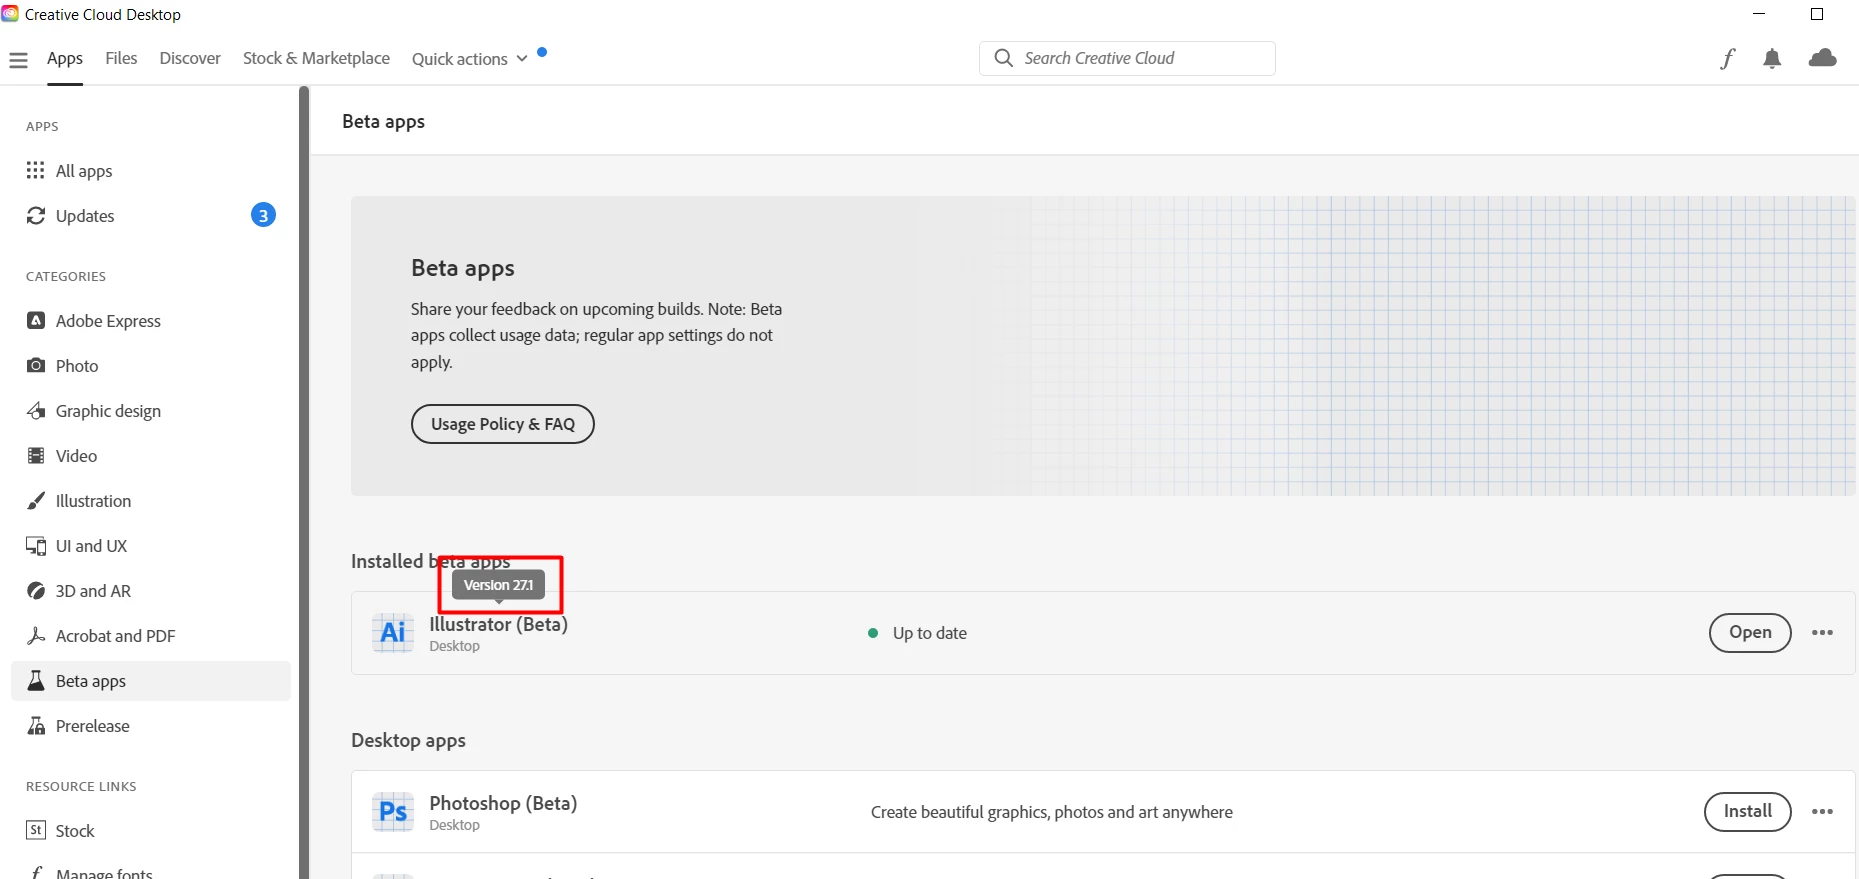Click the Updates count badge '3'
This screenshot has width=1859, height=879.
(x=263, y=215)
